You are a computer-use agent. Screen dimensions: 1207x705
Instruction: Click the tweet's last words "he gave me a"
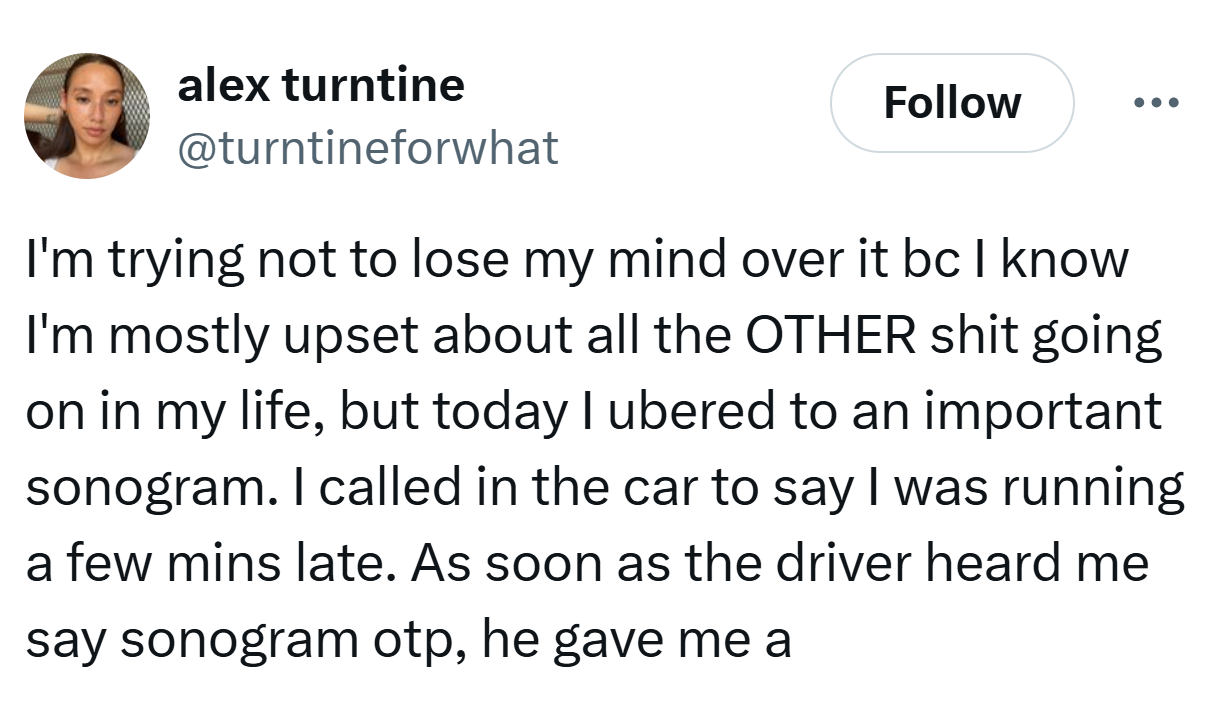636,640
